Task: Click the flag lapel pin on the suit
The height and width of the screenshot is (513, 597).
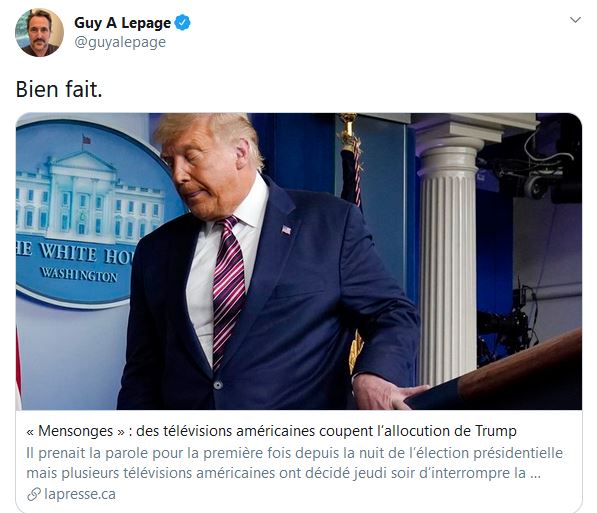Action: 286,230
